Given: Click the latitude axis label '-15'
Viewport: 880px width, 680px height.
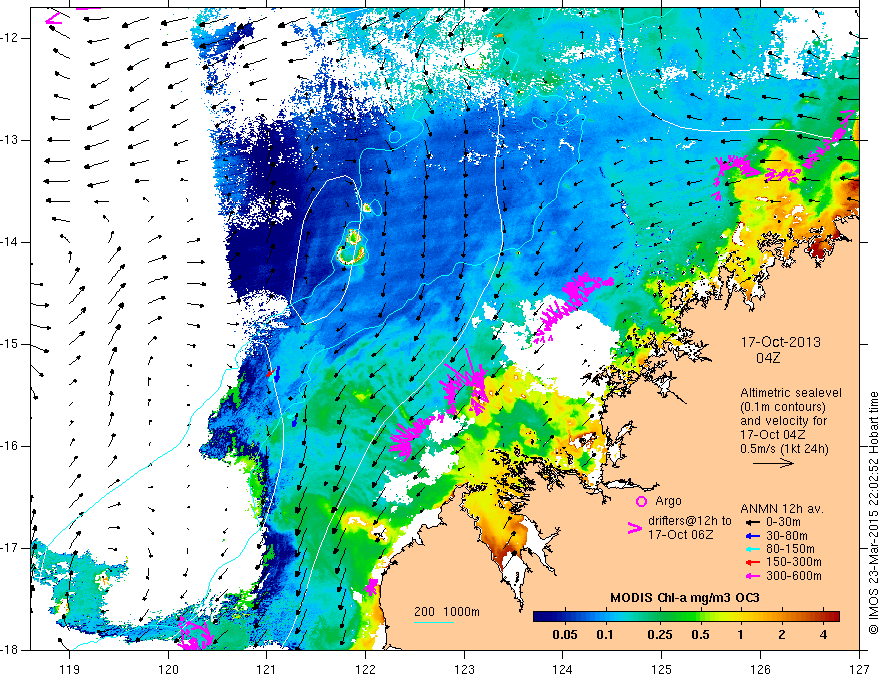Looking at the screenshot, I should point(10,344).
